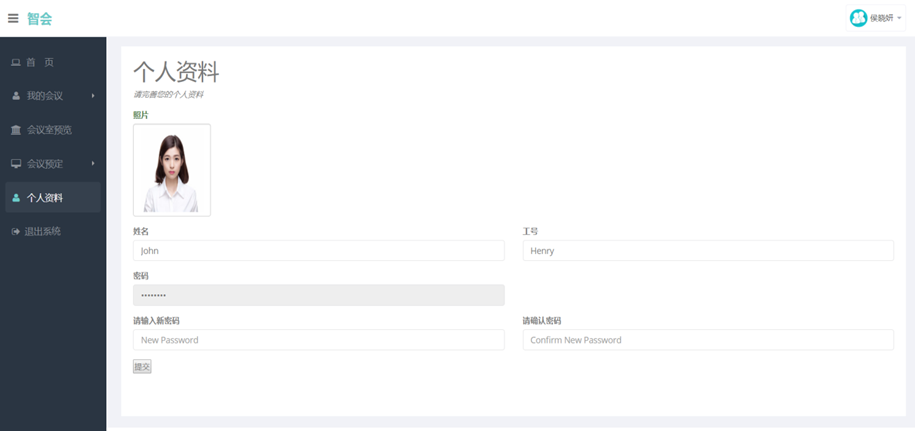Click the disabled 密码 field

tap(319, 295)
